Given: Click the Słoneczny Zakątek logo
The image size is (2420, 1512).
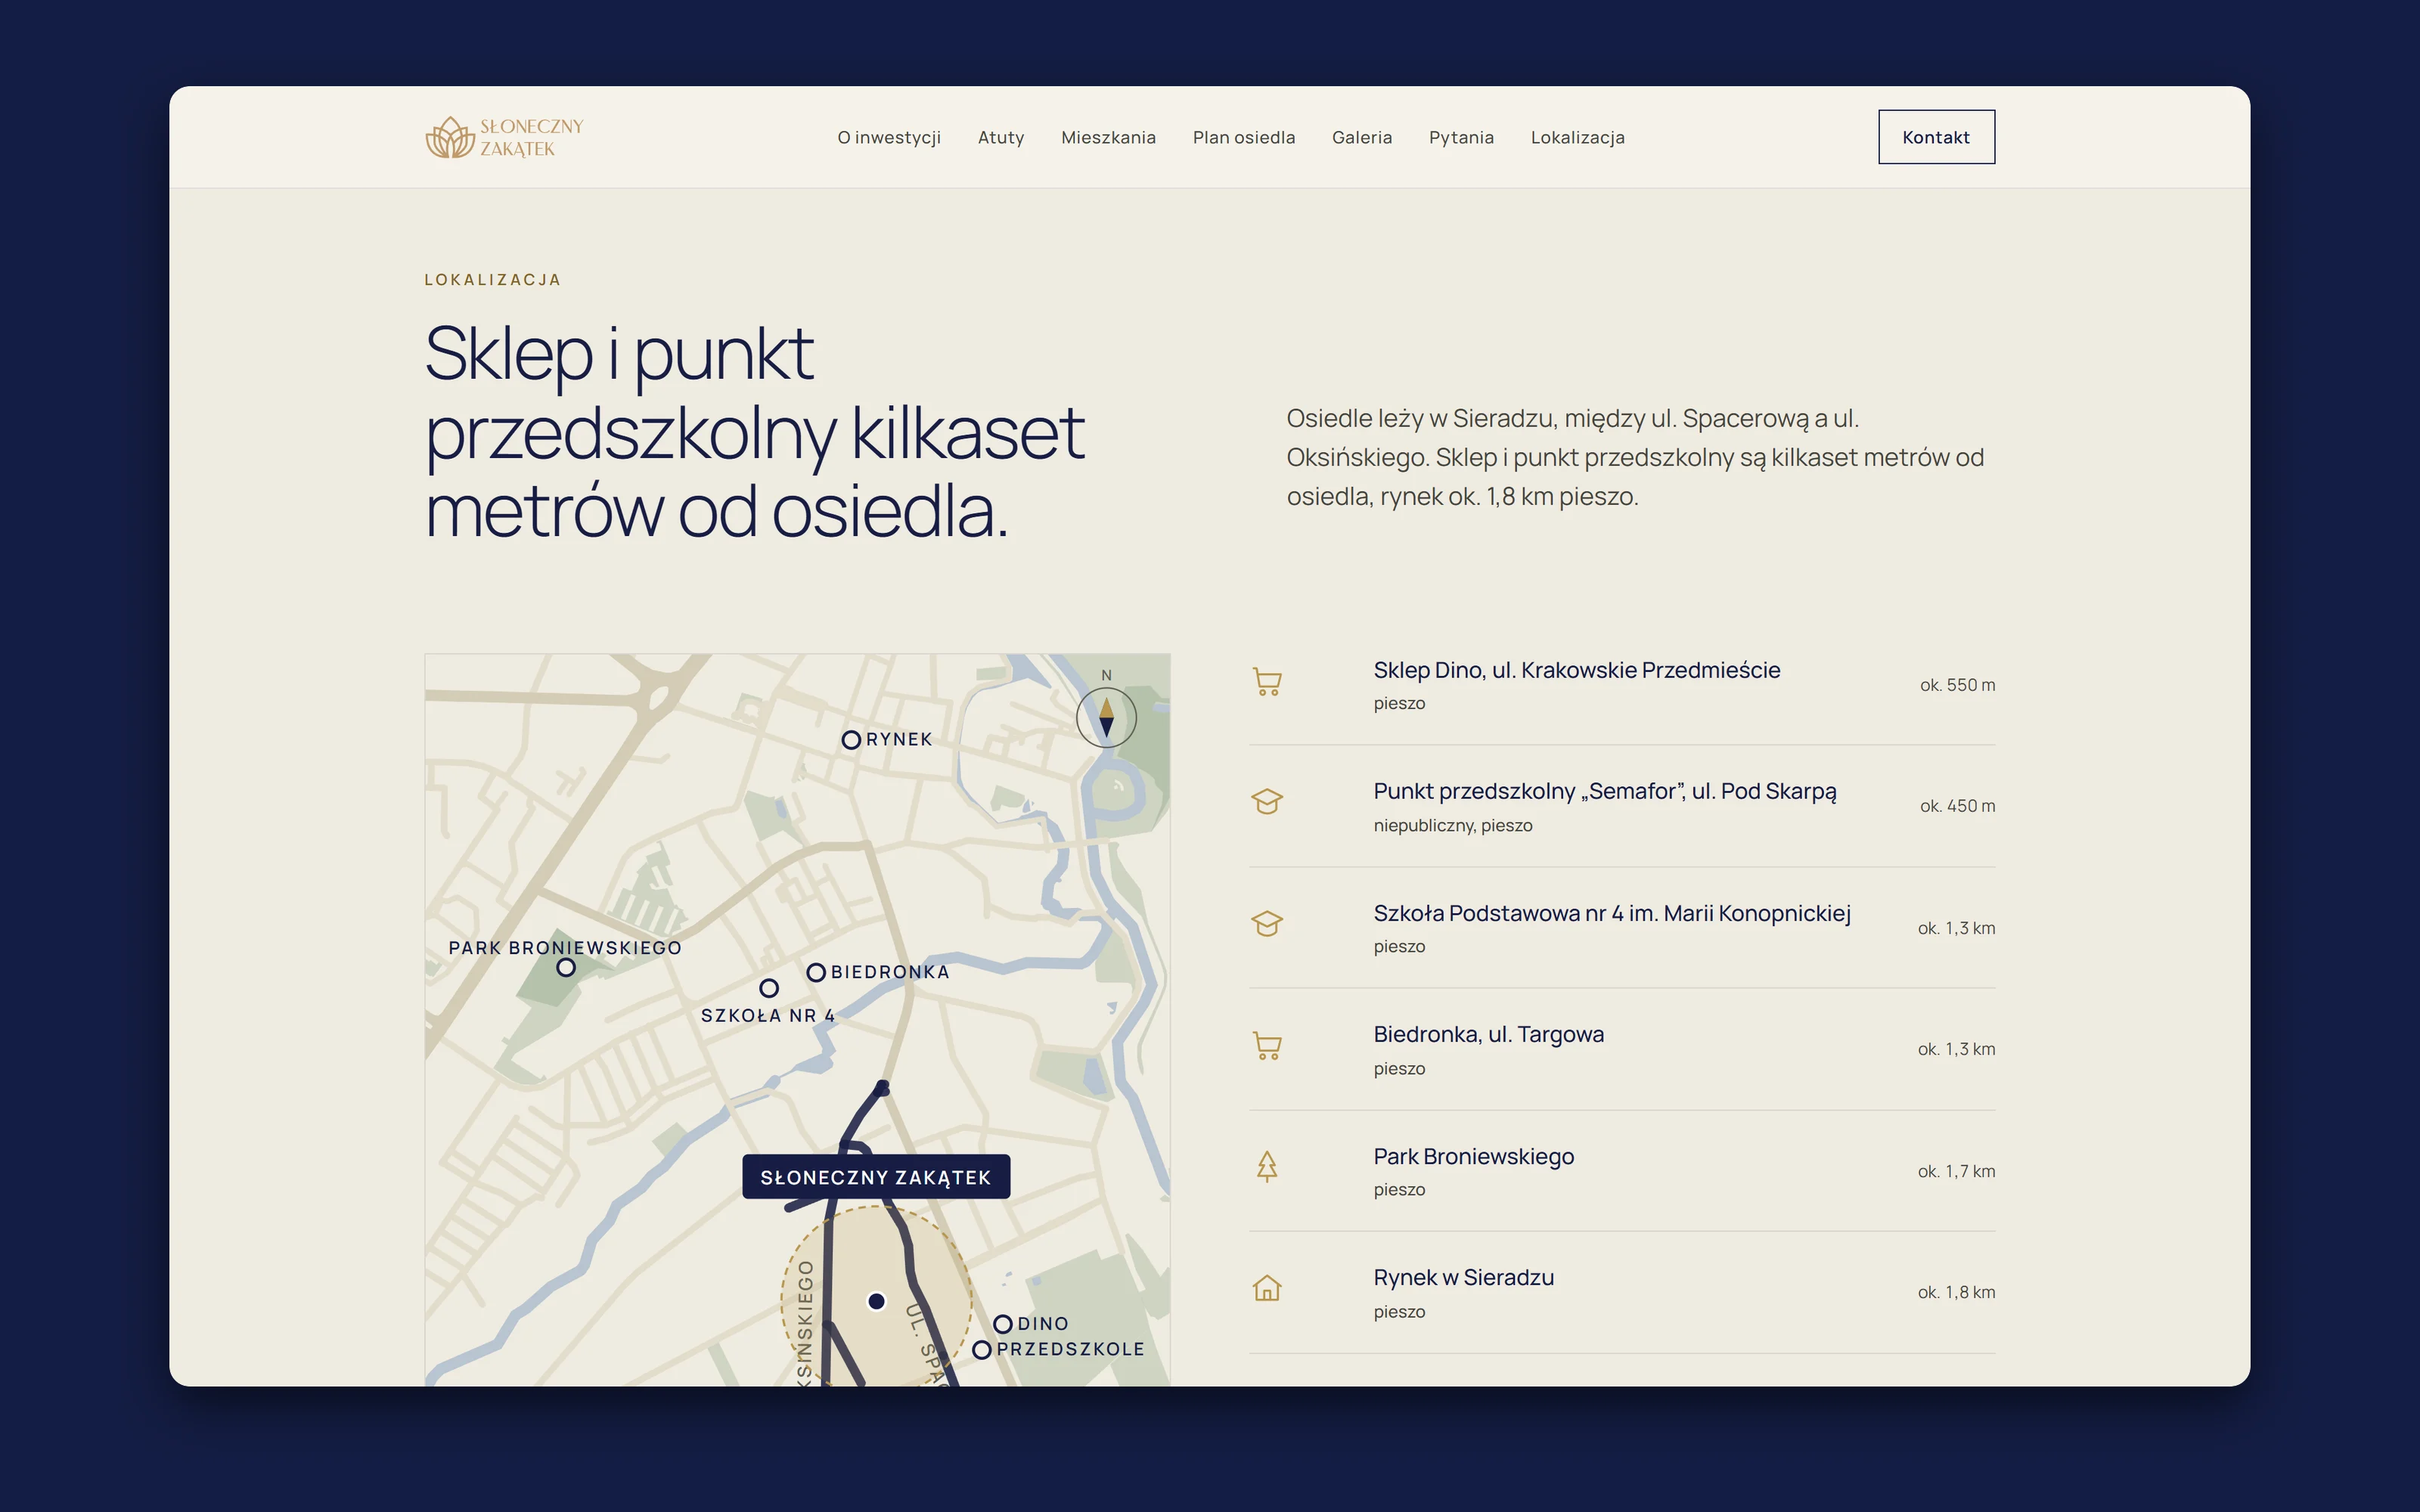Looking at the screenshot, I should pos(504,137).
